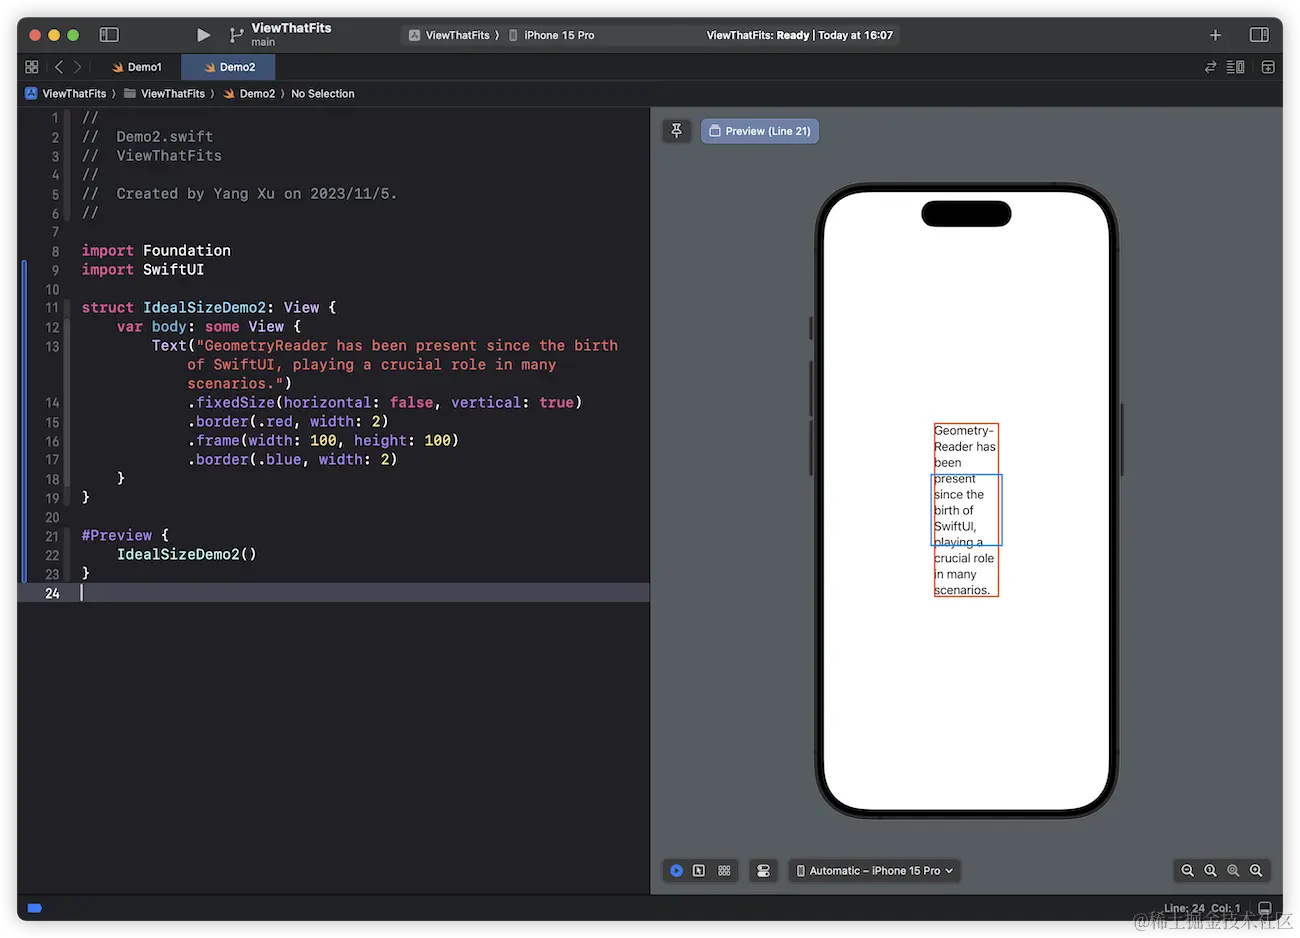Toggle the inspector panel on the right
Screen dimensions: 1300x938
click(x=1259, y=35)
